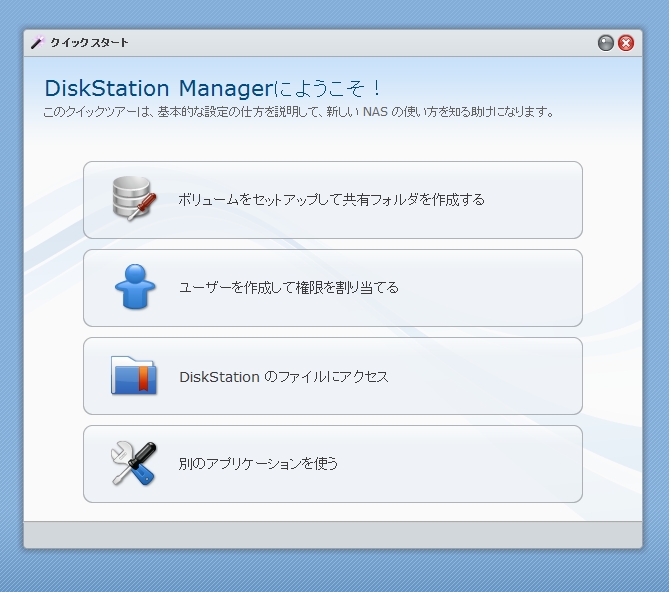Click the wrench and screwdriver icon

[x=134, y=463]
